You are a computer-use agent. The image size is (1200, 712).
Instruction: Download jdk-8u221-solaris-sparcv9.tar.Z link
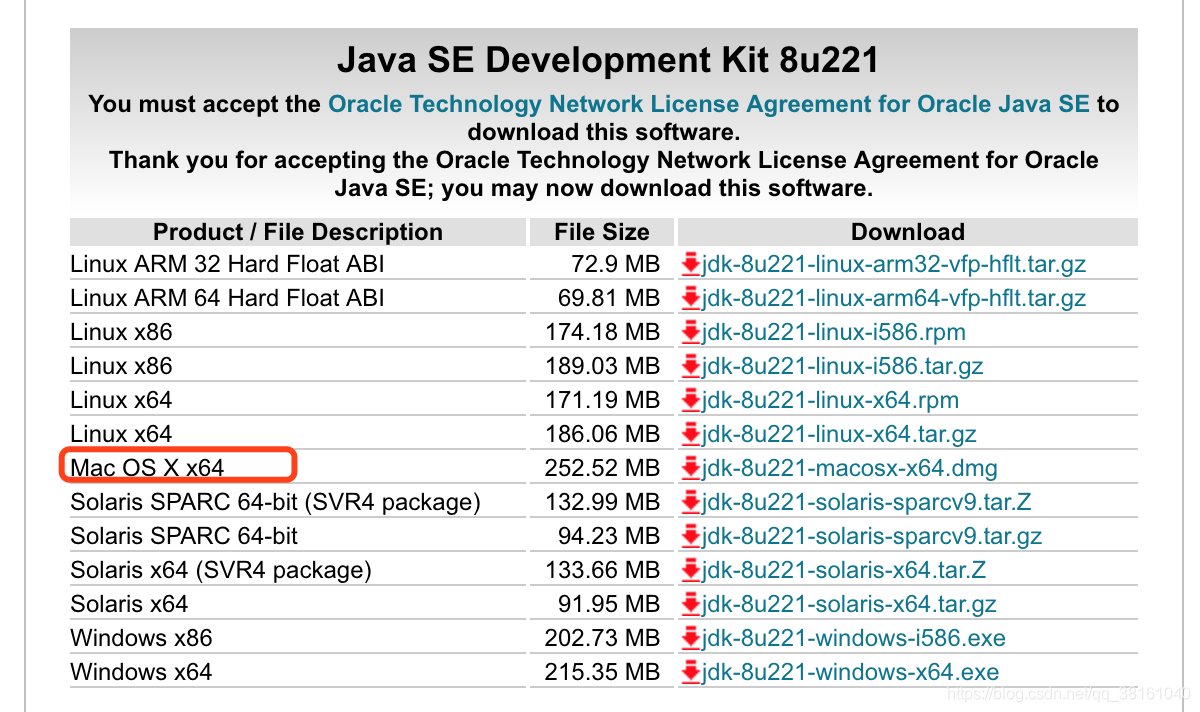pyautogui.click(x=867, y=503)
